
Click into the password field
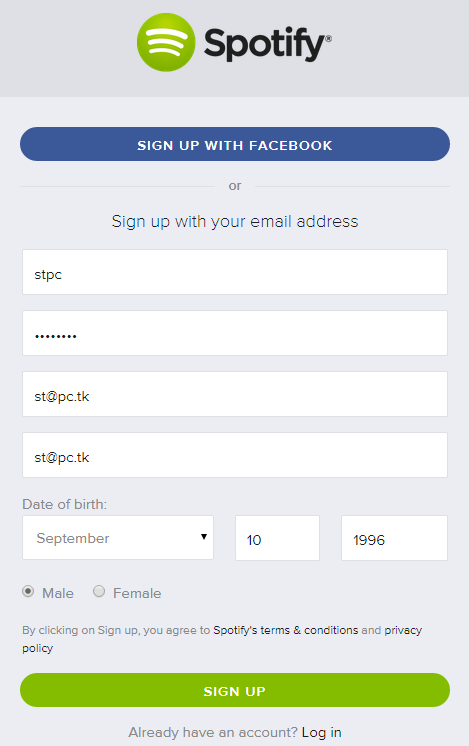coord(235,333)
